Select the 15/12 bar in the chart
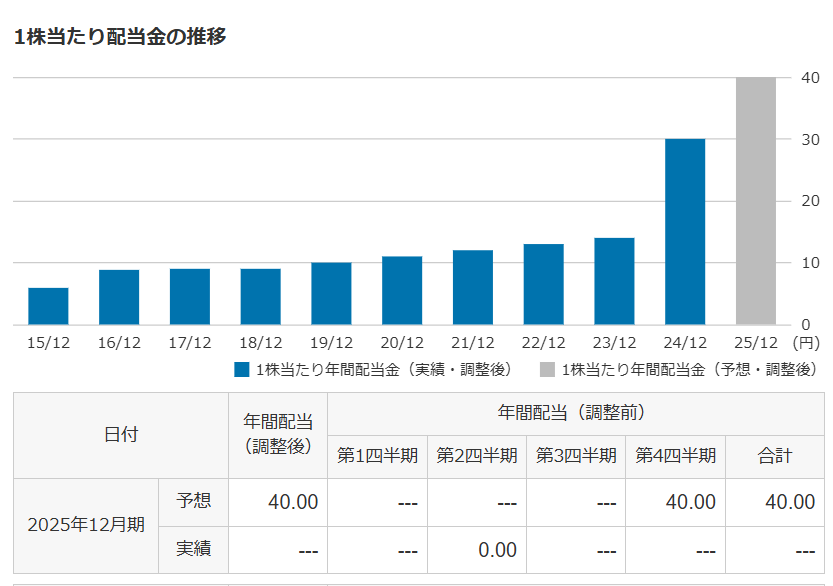Image resolution: width=833 pixels, height=586 pixels. coord(48,306)
